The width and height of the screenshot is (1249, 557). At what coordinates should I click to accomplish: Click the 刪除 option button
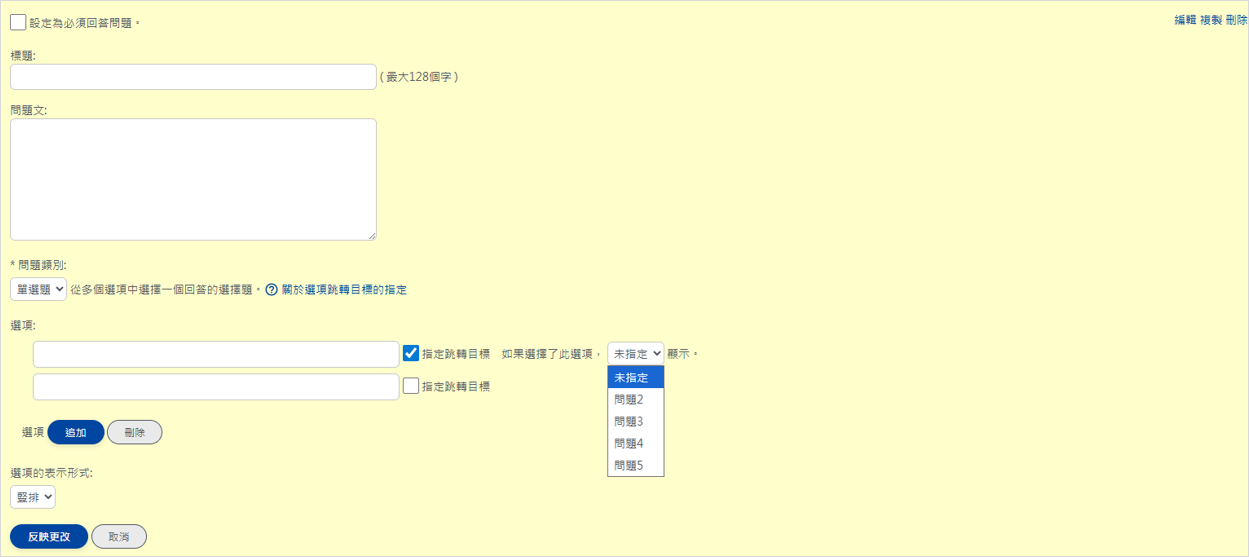tap(134, 432)
